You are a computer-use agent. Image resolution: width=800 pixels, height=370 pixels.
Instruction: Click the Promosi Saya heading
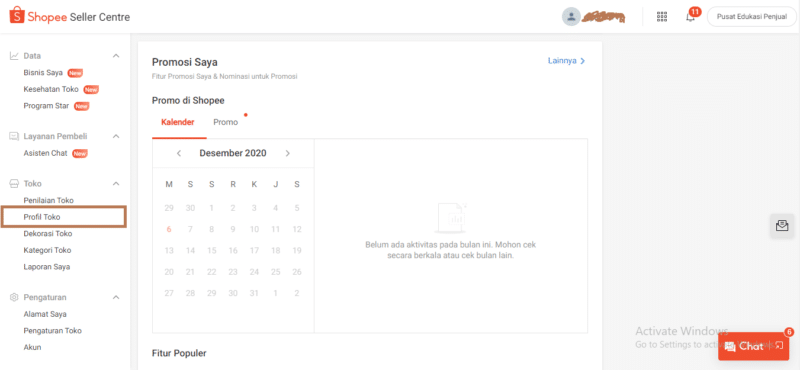pos(185,62)
